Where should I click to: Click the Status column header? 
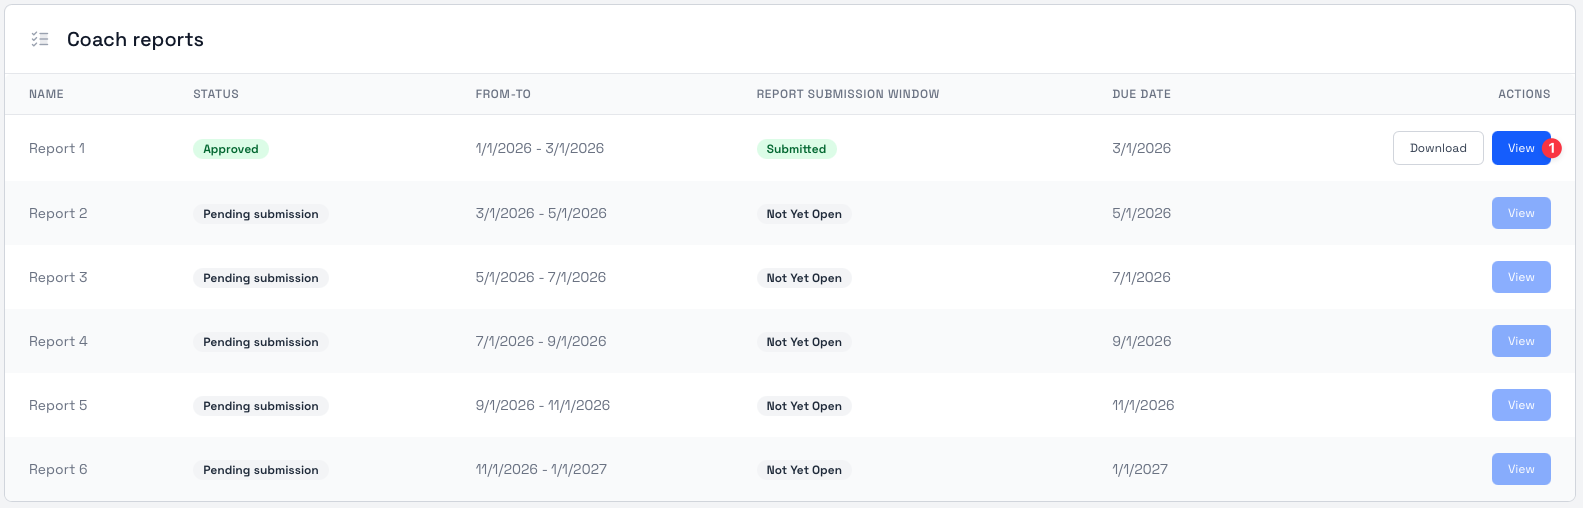pos(216,94)
